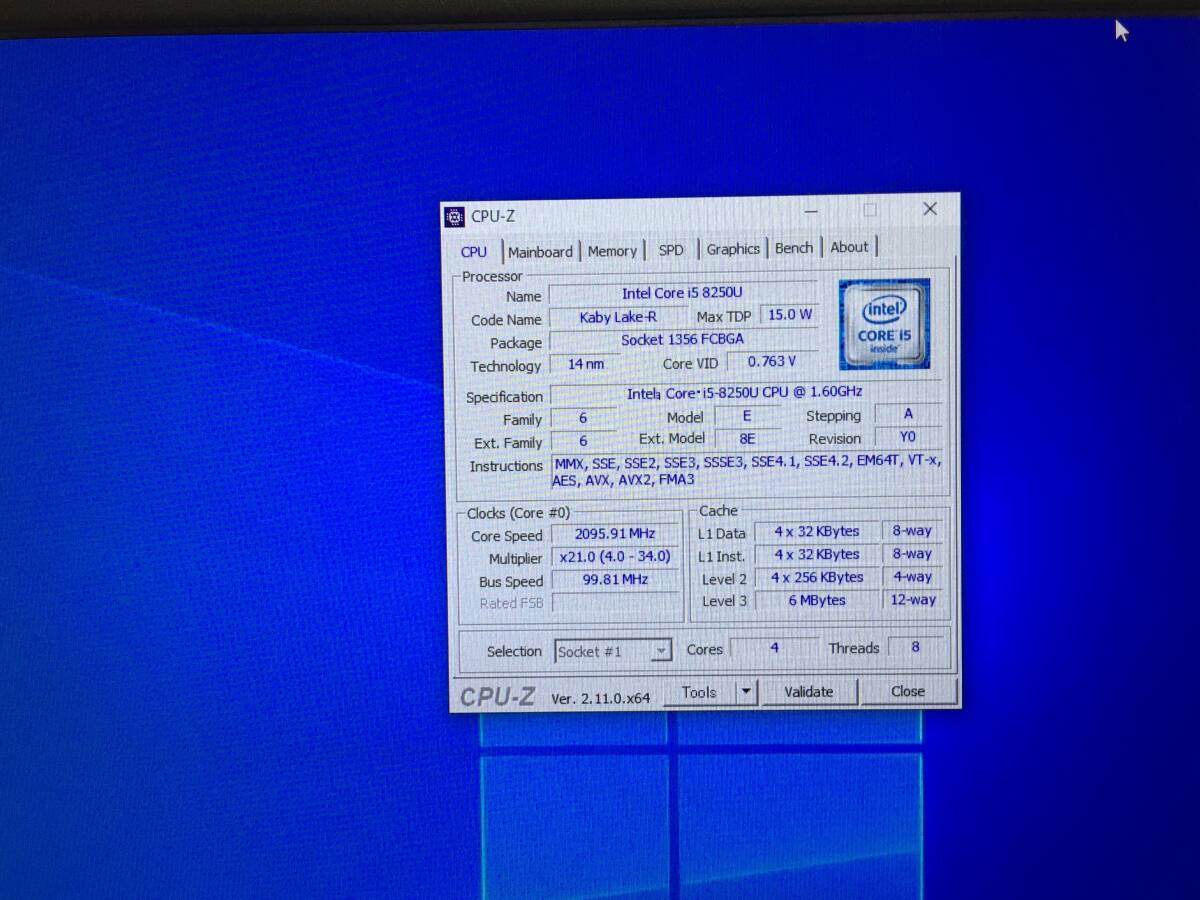Image resolution: width=1200 pixels, height=900 pixels.
Task: Minimize the CPU-Z window
Action: click(x=811, y=211)
